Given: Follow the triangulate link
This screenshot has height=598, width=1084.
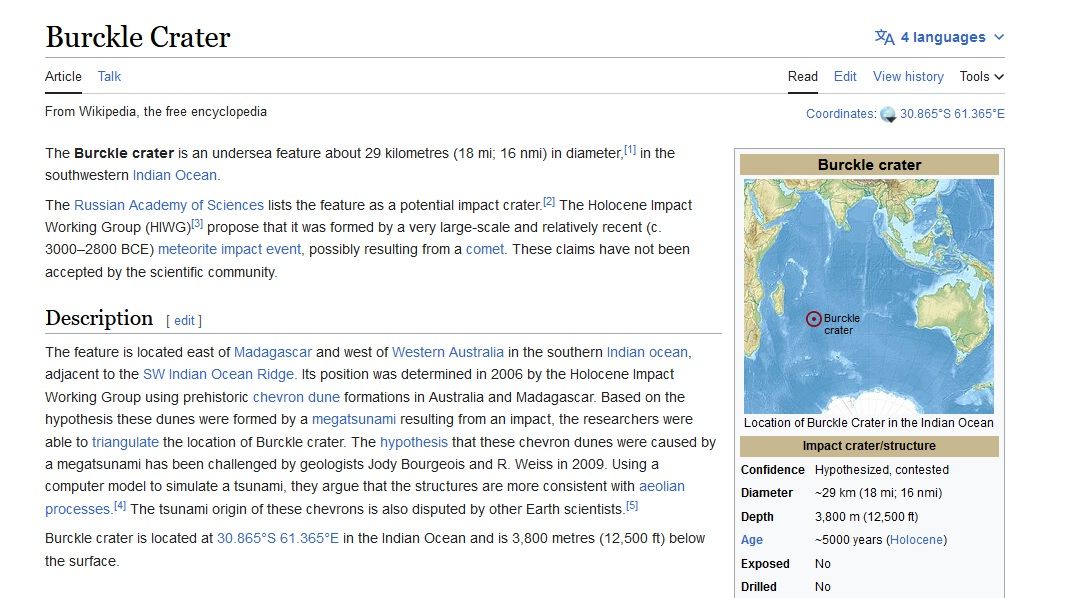Looking at the screenshot, I should [125, 442].
